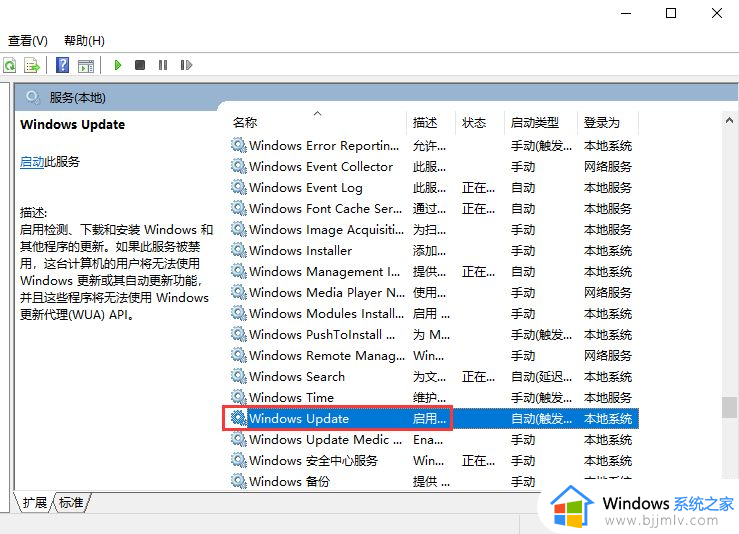Click the Refresh toolbar icon
This screenshot has height=534, width=739.
pos(10,65)
